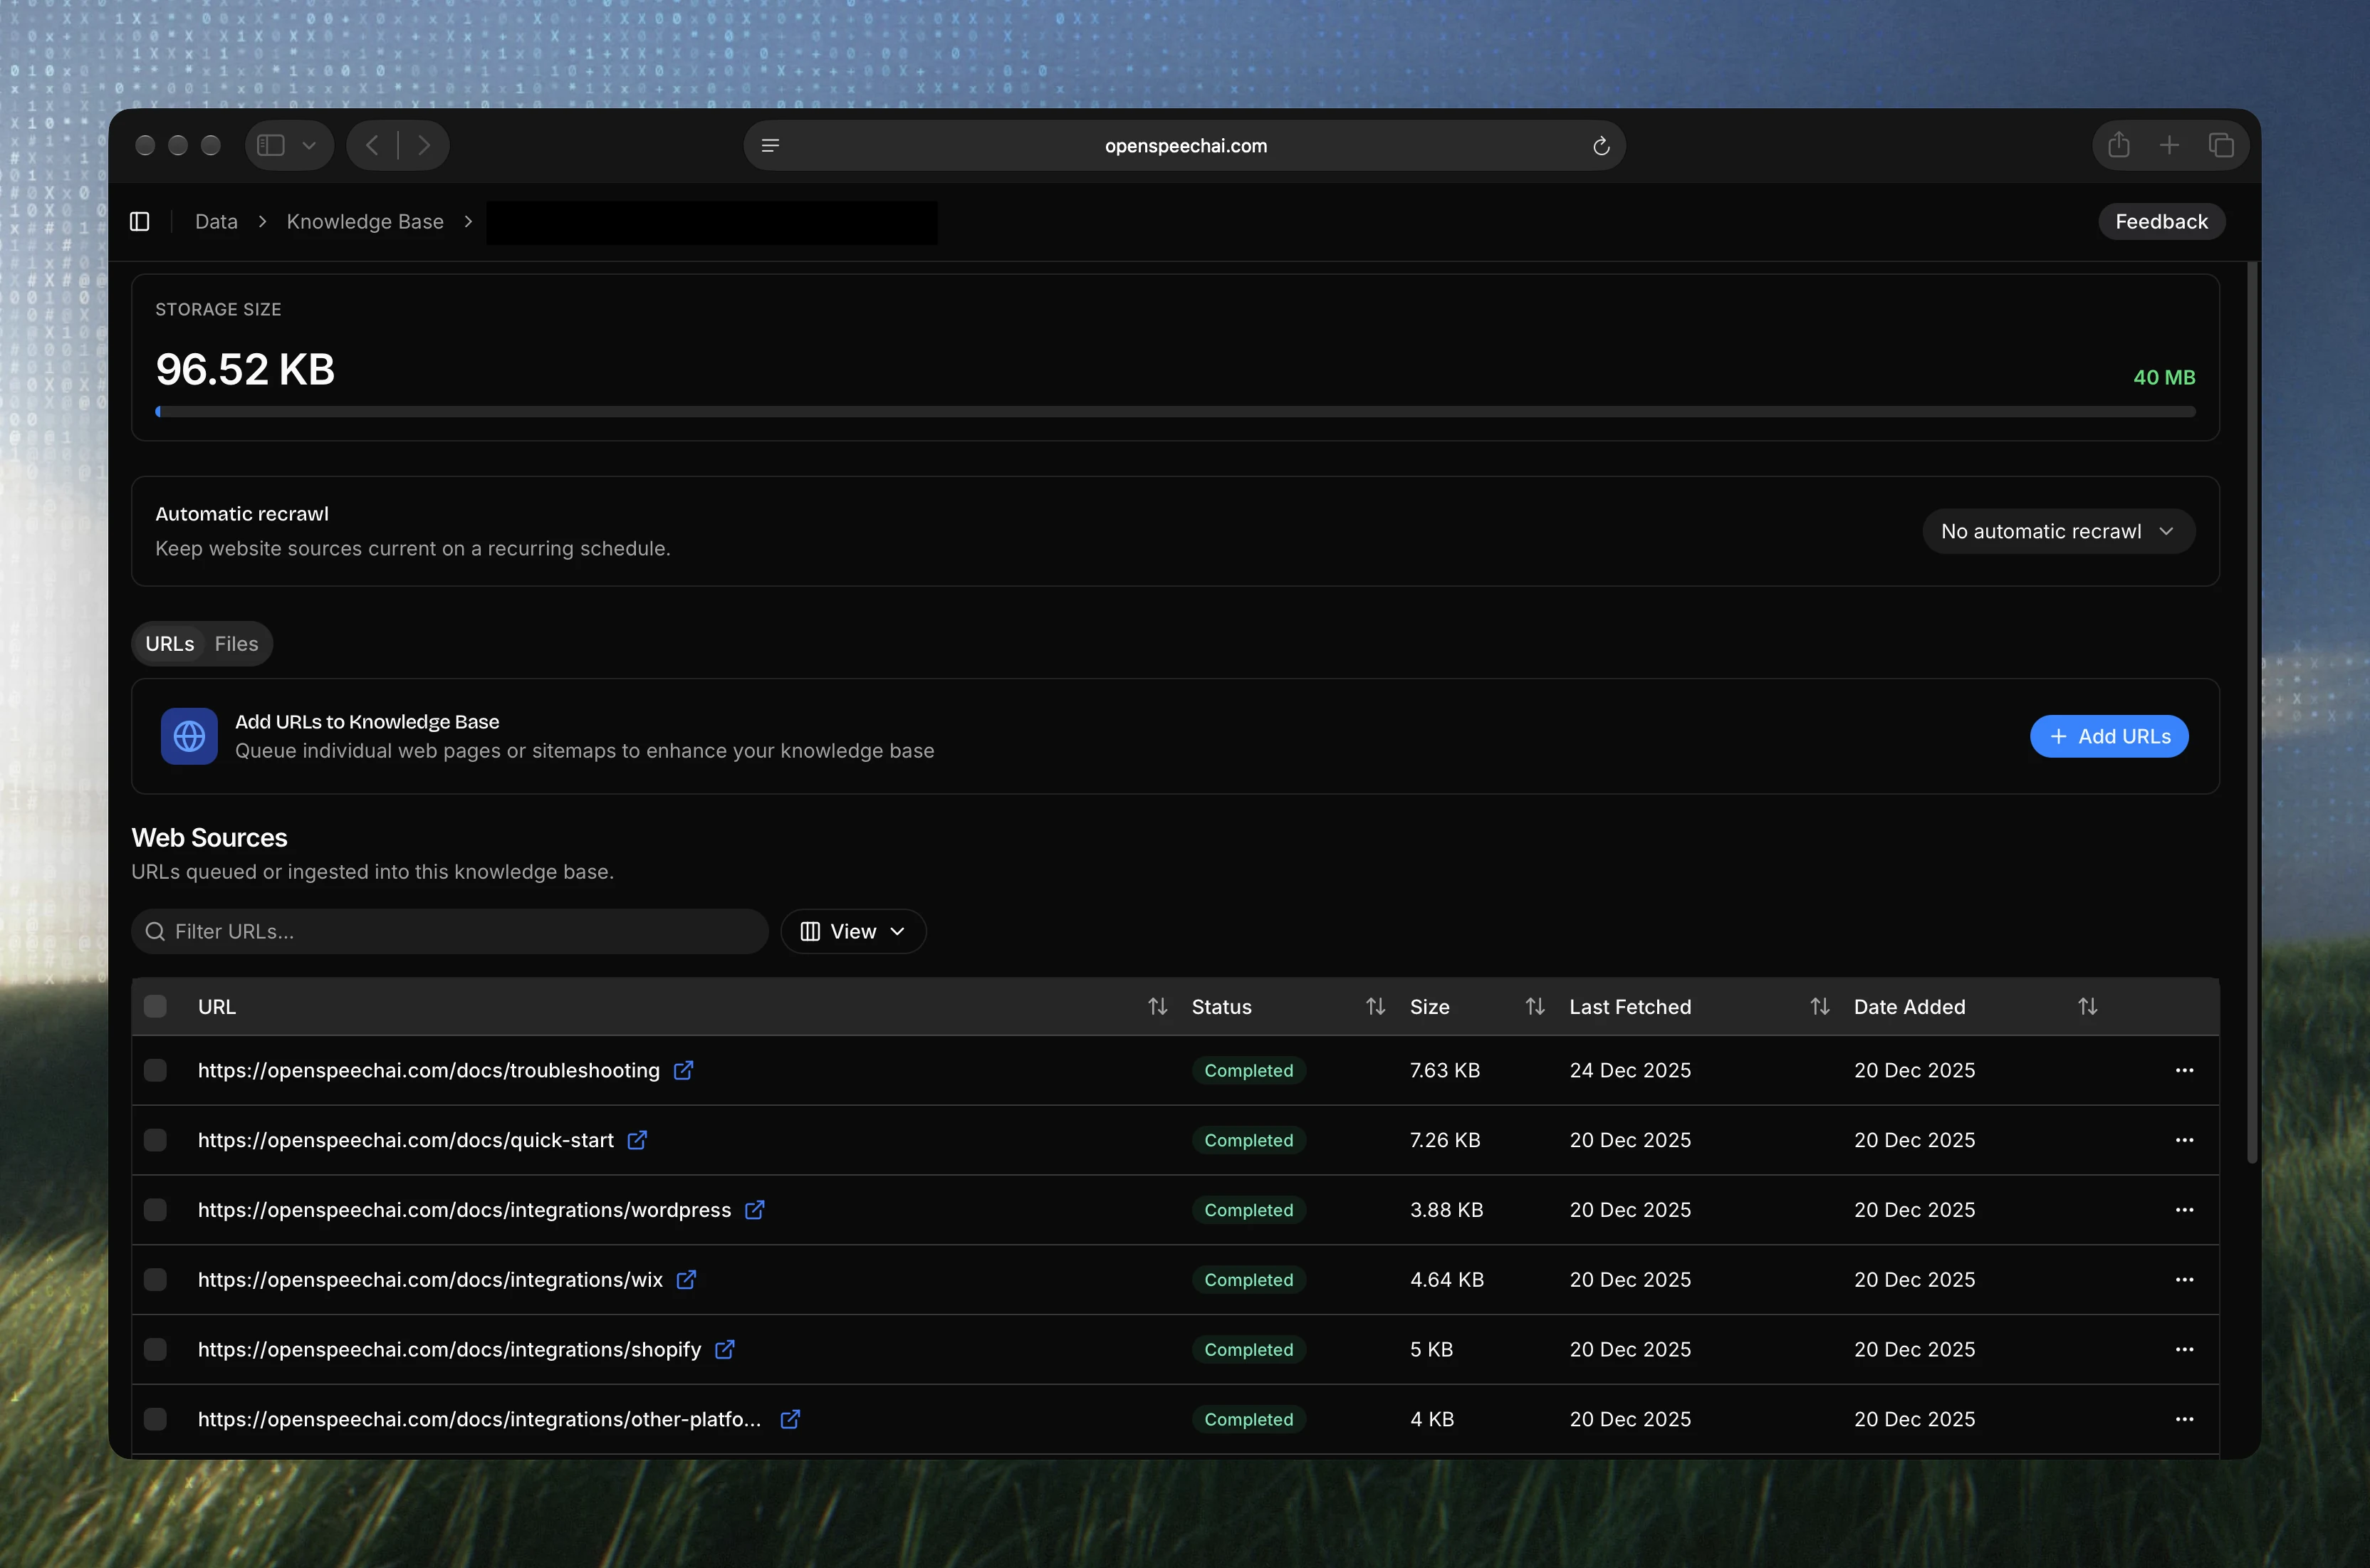Open the quick-start docs URL link
The image size is (2370, 1568).
[x=406, y=1140]
